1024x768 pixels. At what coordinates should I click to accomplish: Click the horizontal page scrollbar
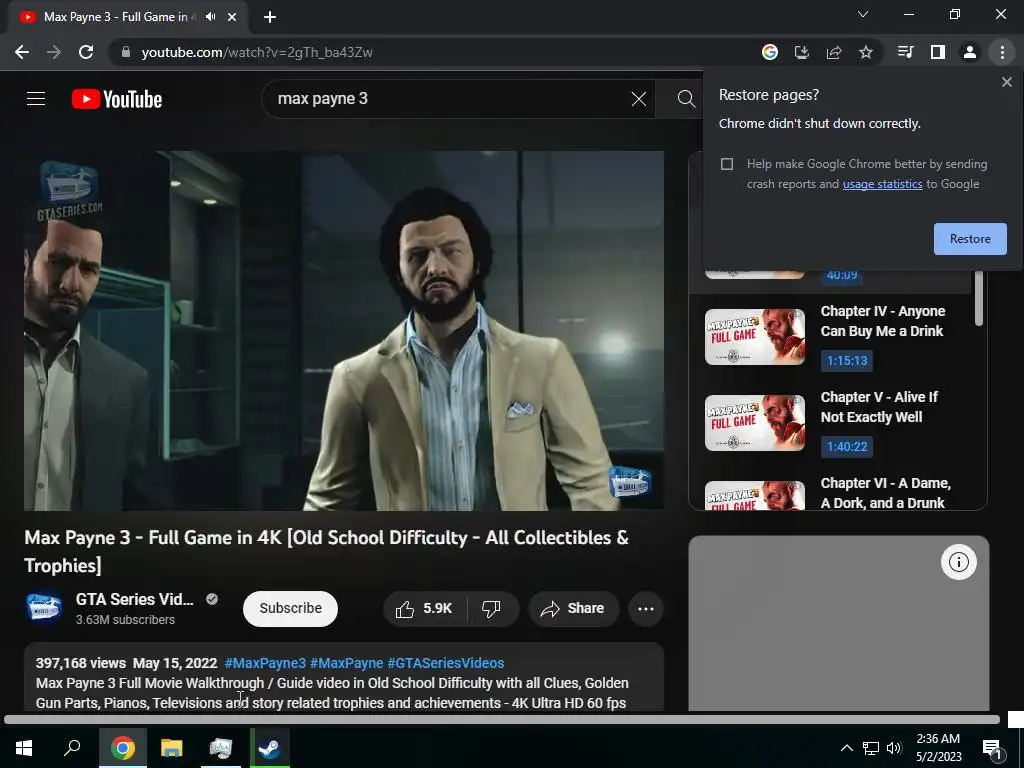pos(502,720)
